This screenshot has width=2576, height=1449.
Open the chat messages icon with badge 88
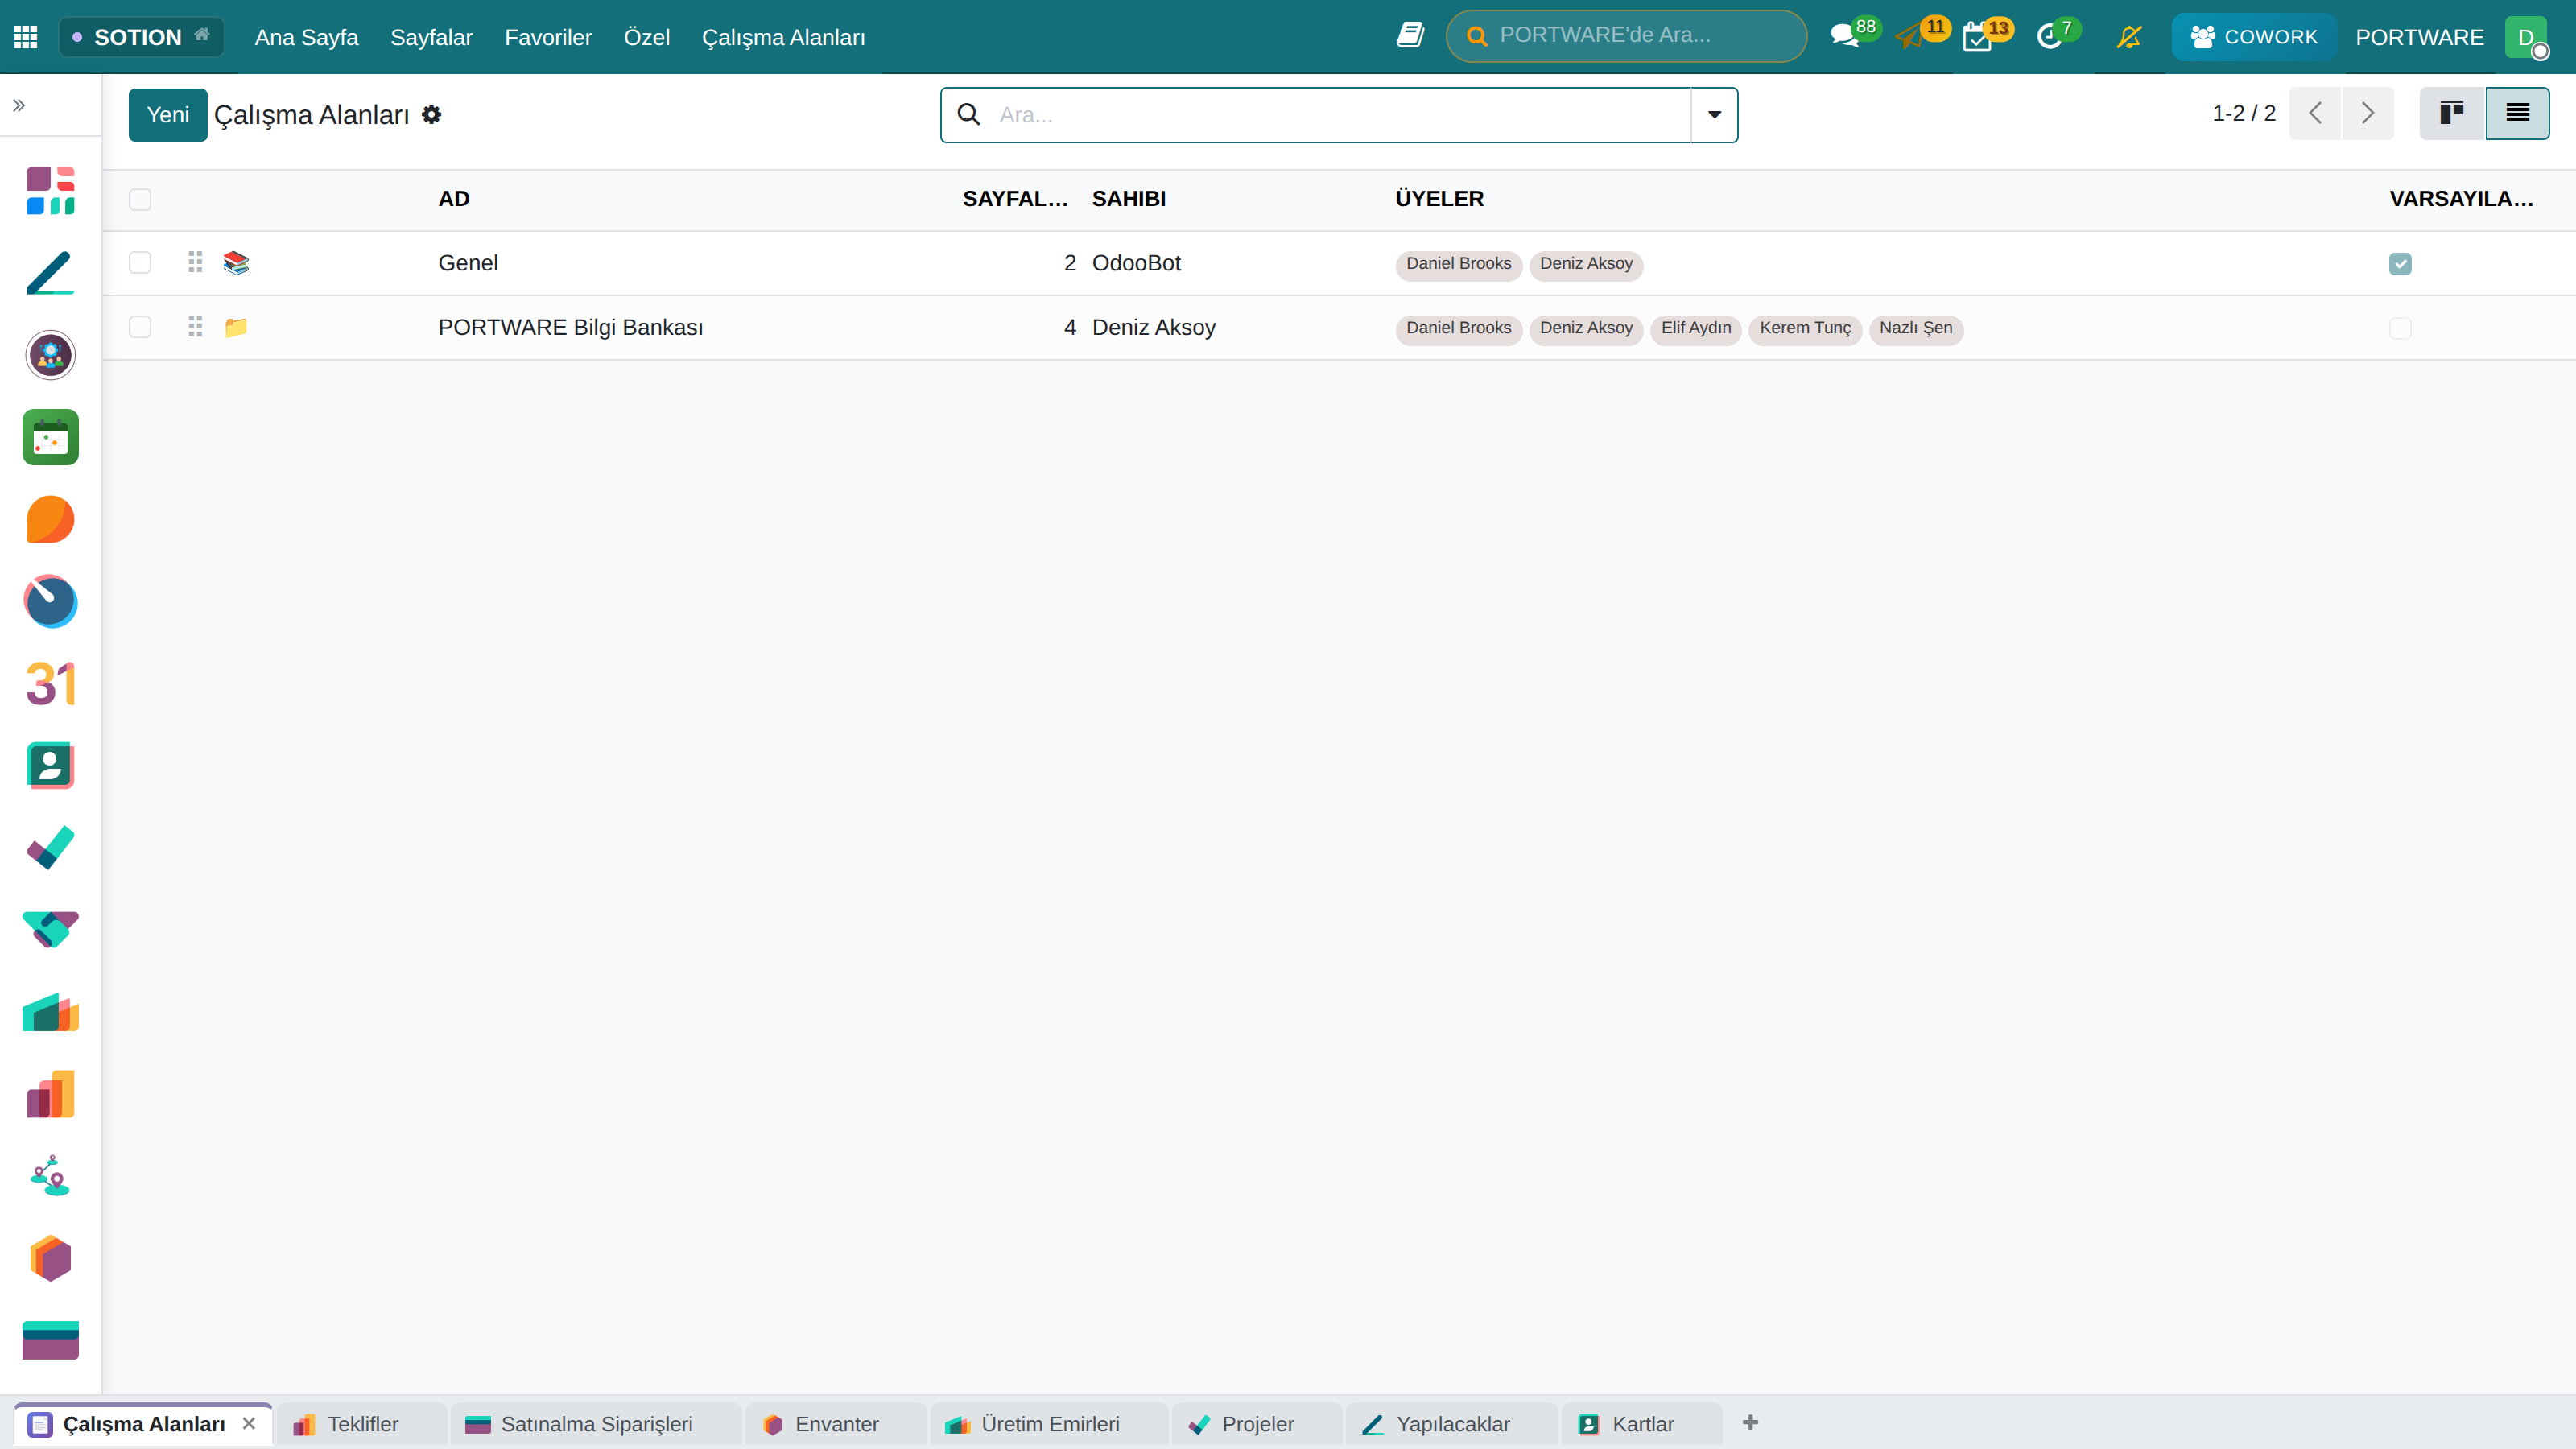[1844, 37]
